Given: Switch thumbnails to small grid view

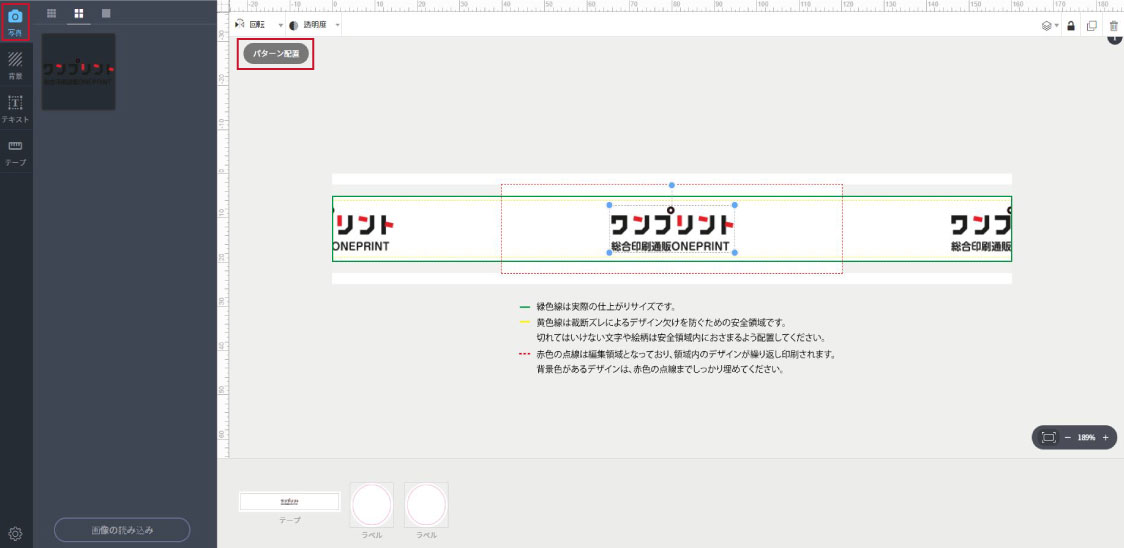Looking at the screenshot, I should click(x=52, y=13).
